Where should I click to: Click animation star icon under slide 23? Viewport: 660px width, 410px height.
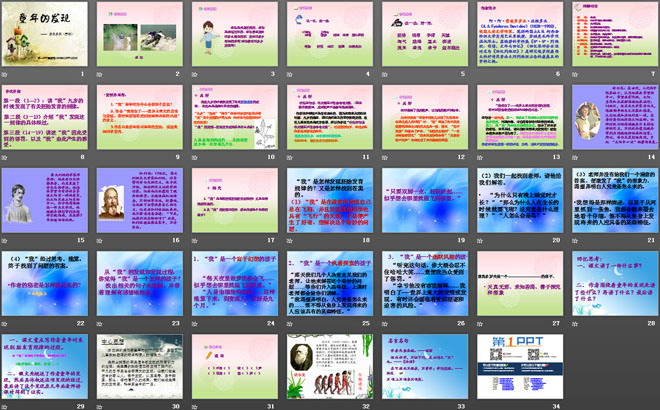[100, 324]
